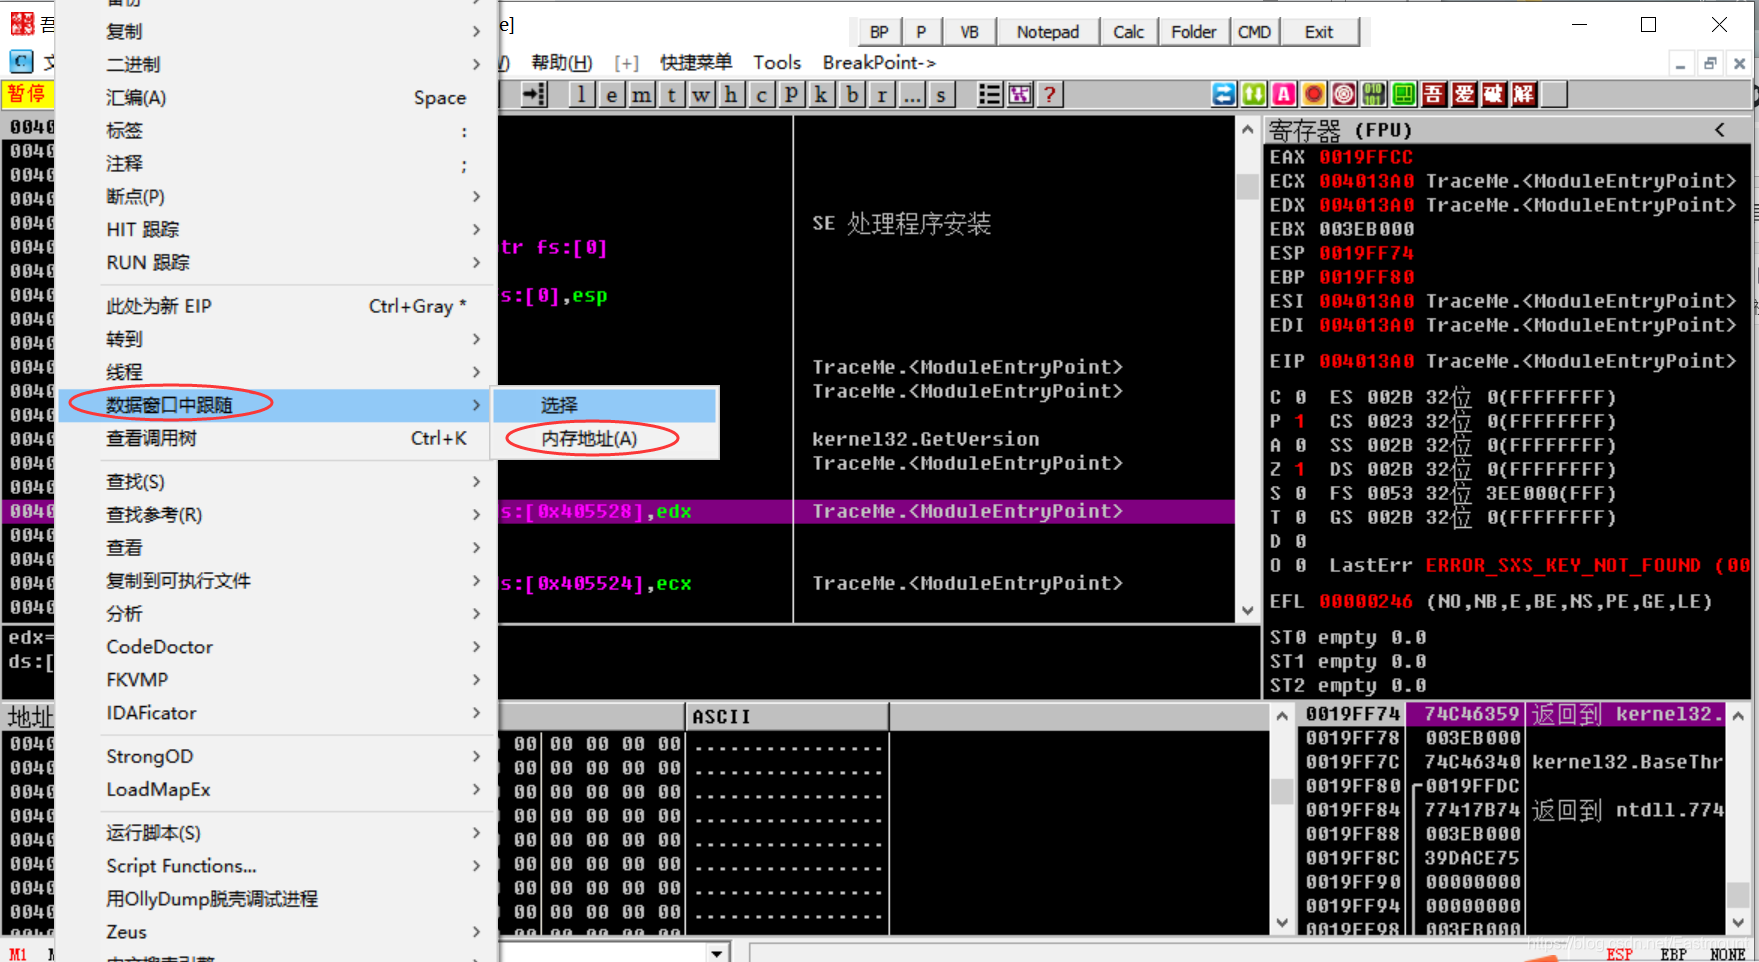Expand the 断点(P) submenu
Viewport: 1759px width, 962px height.
coord(277,197)
